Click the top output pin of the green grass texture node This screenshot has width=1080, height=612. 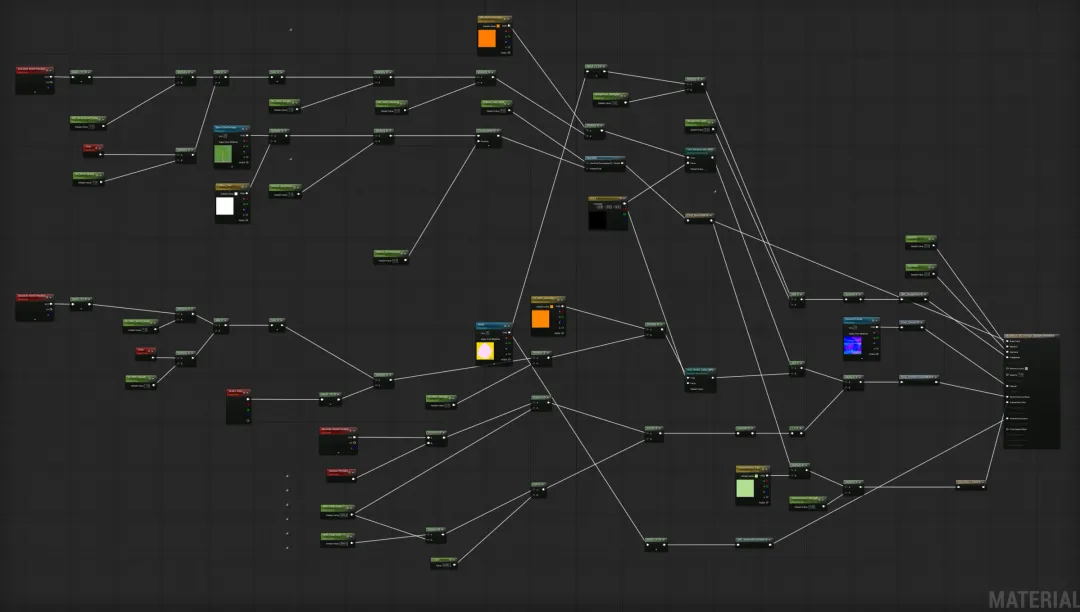(x=246, y=136)
